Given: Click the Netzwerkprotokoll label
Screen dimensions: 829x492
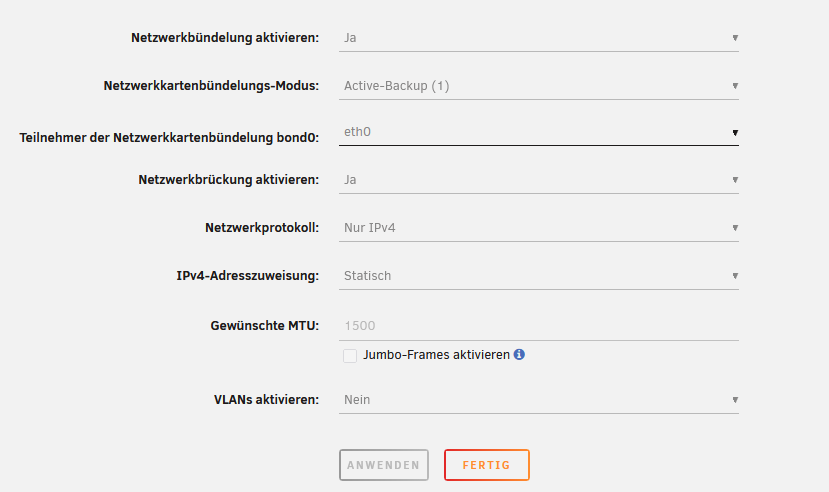Looking at the screenshot, I should 262,228.
